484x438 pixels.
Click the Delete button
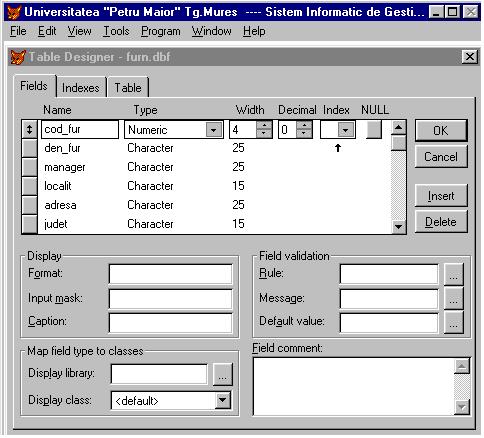coord(441,222)
